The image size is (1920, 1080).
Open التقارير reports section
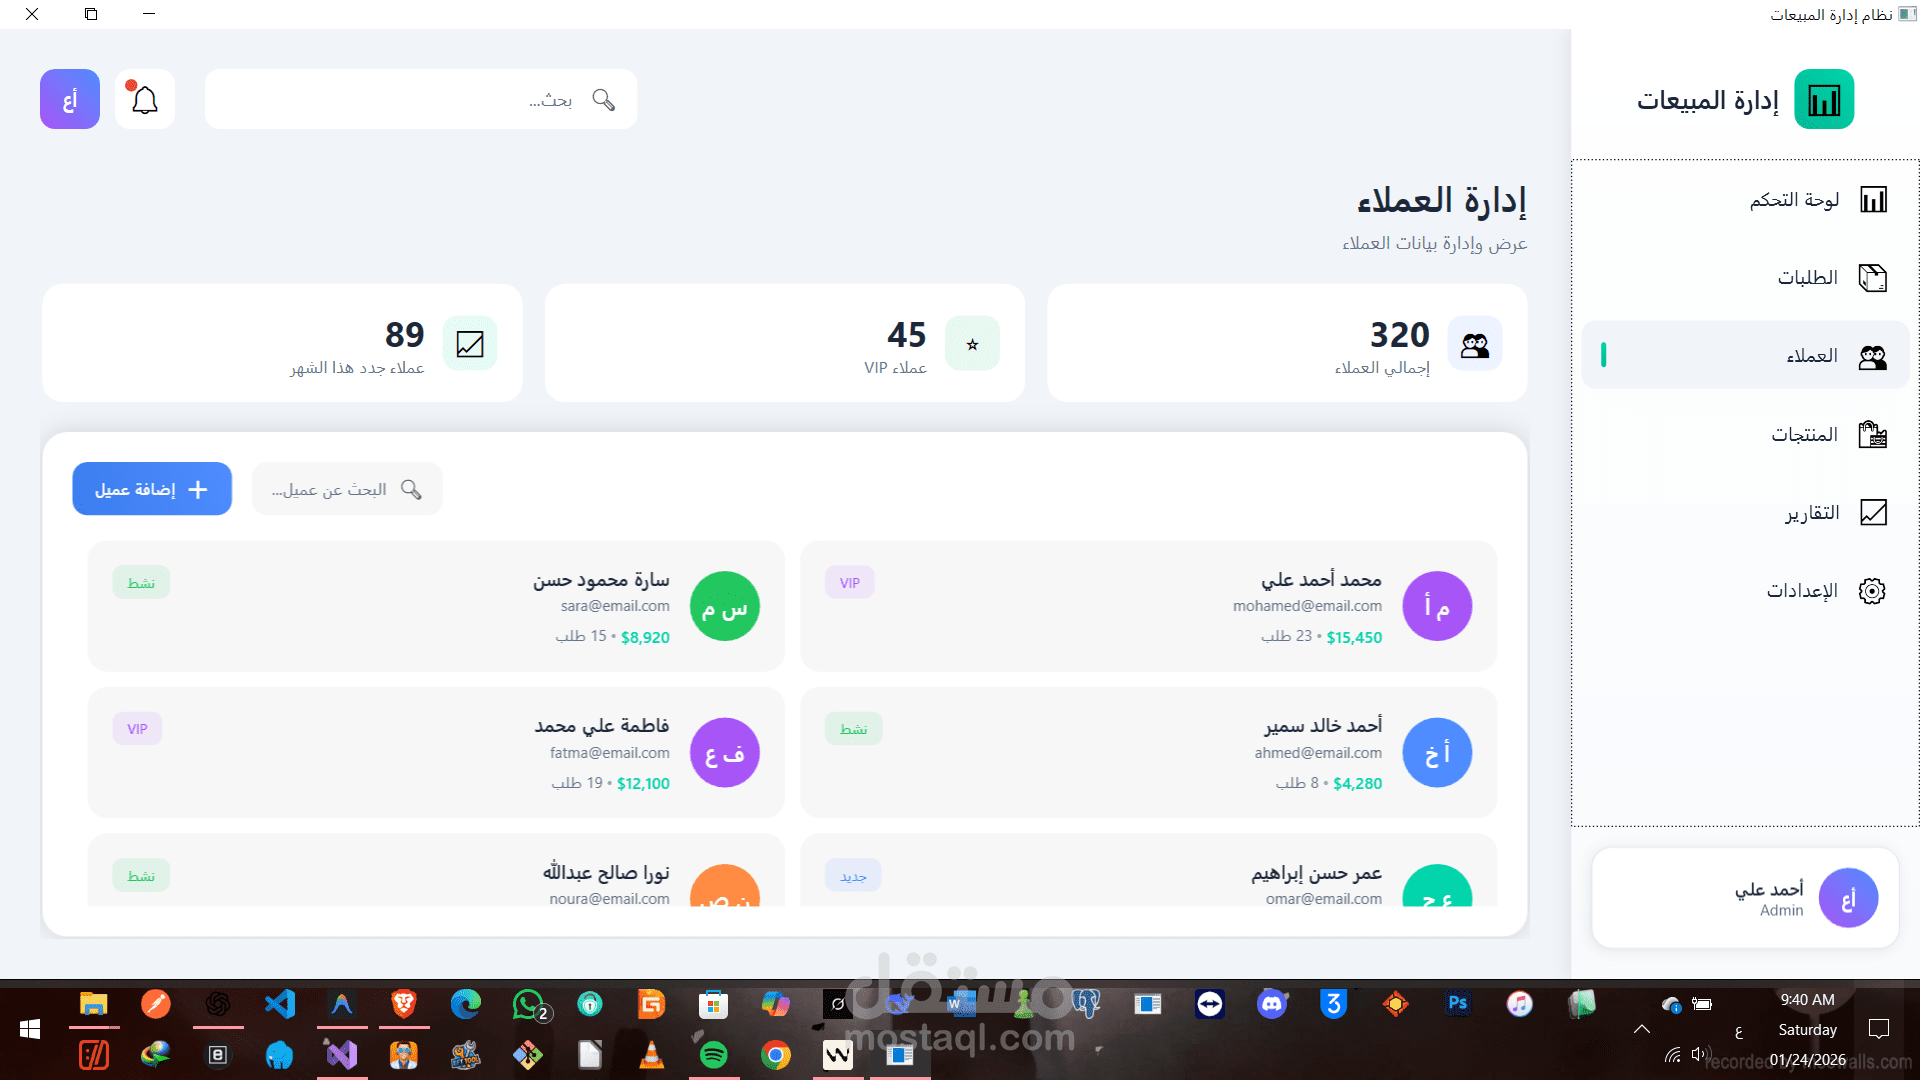1811,512
